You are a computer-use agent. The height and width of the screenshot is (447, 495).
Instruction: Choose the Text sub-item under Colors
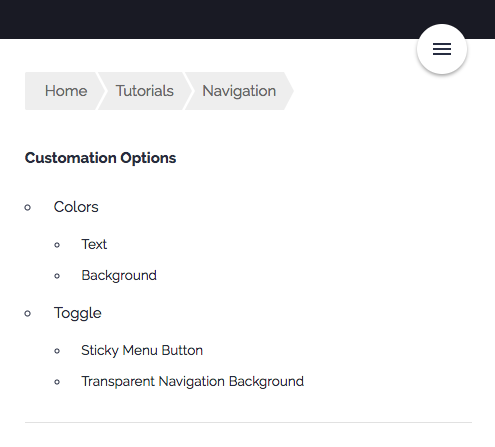(94, 244)
